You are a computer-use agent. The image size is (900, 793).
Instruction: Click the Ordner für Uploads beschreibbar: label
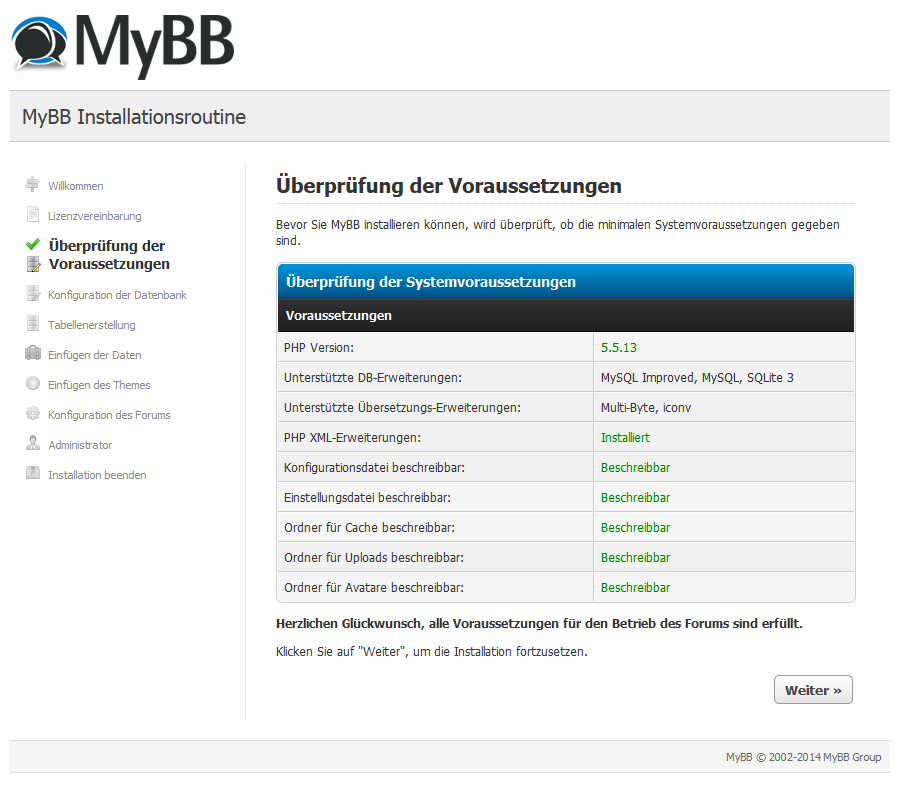coord(374,558)
